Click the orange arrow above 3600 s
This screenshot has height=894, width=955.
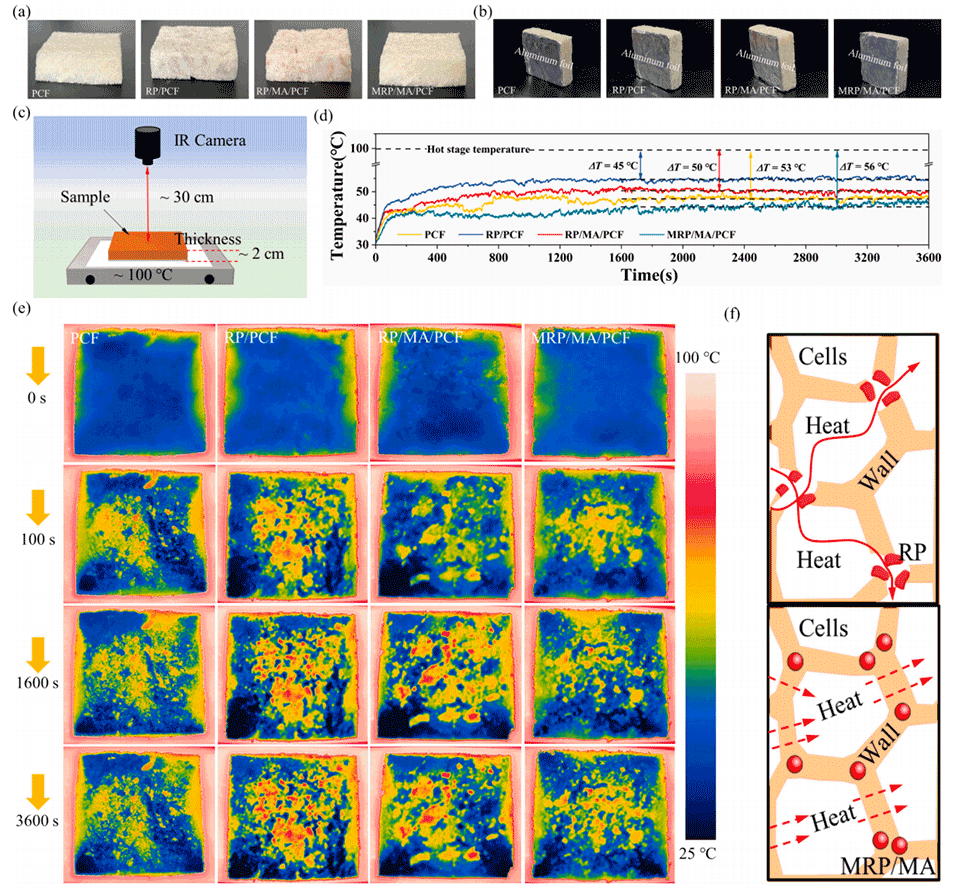pyautogui.click(x=37, y=771)
